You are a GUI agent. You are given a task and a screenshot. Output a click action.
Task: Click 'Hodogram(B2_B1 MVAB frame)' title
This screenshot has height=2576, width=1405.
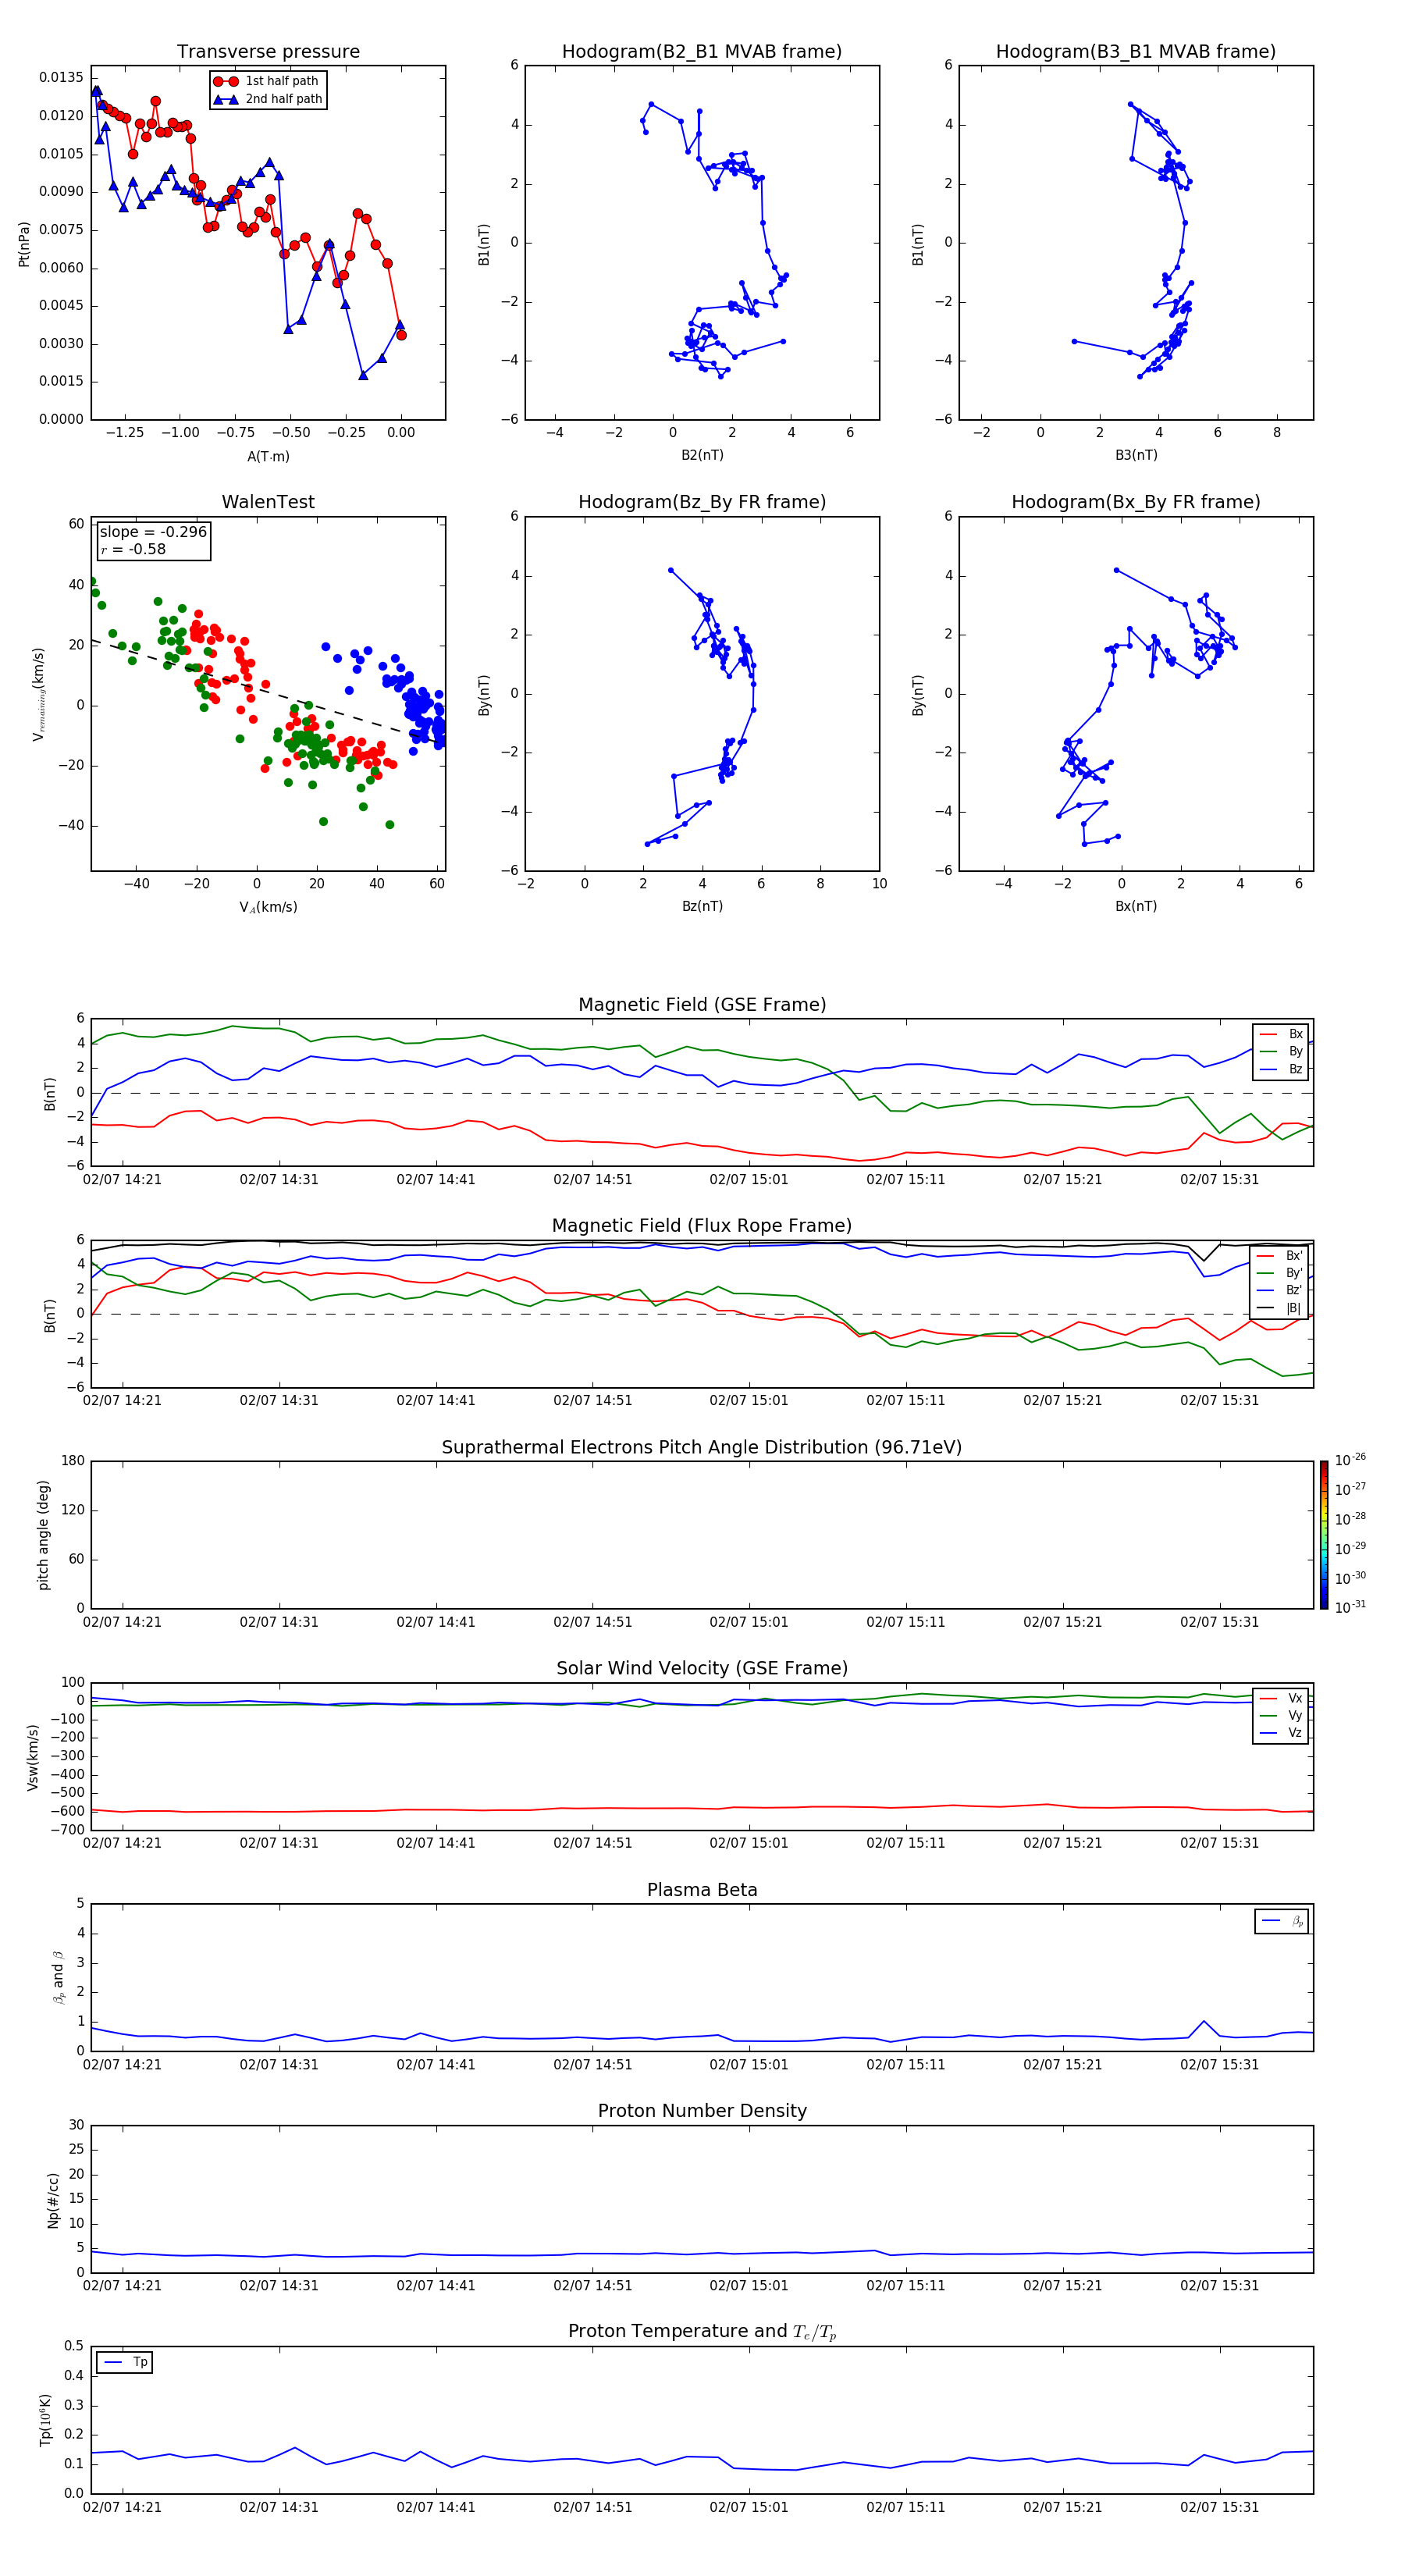(x=702, y=52)
